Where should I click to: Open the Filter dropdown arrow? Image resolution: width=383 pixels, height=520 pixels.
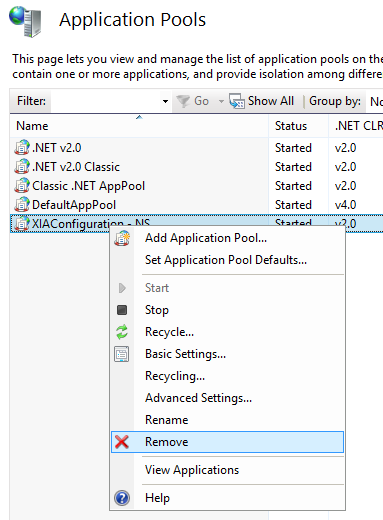tap(165, 101)
